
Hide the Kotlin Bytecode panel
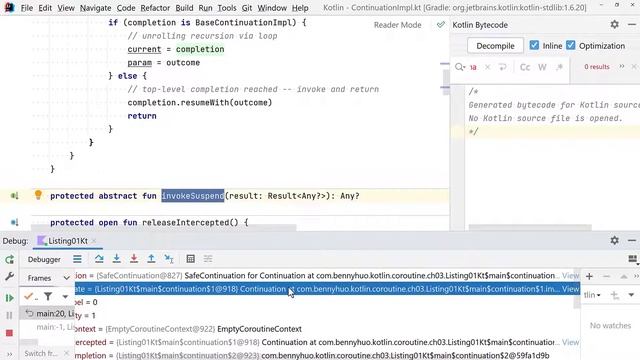pos(632,24)
